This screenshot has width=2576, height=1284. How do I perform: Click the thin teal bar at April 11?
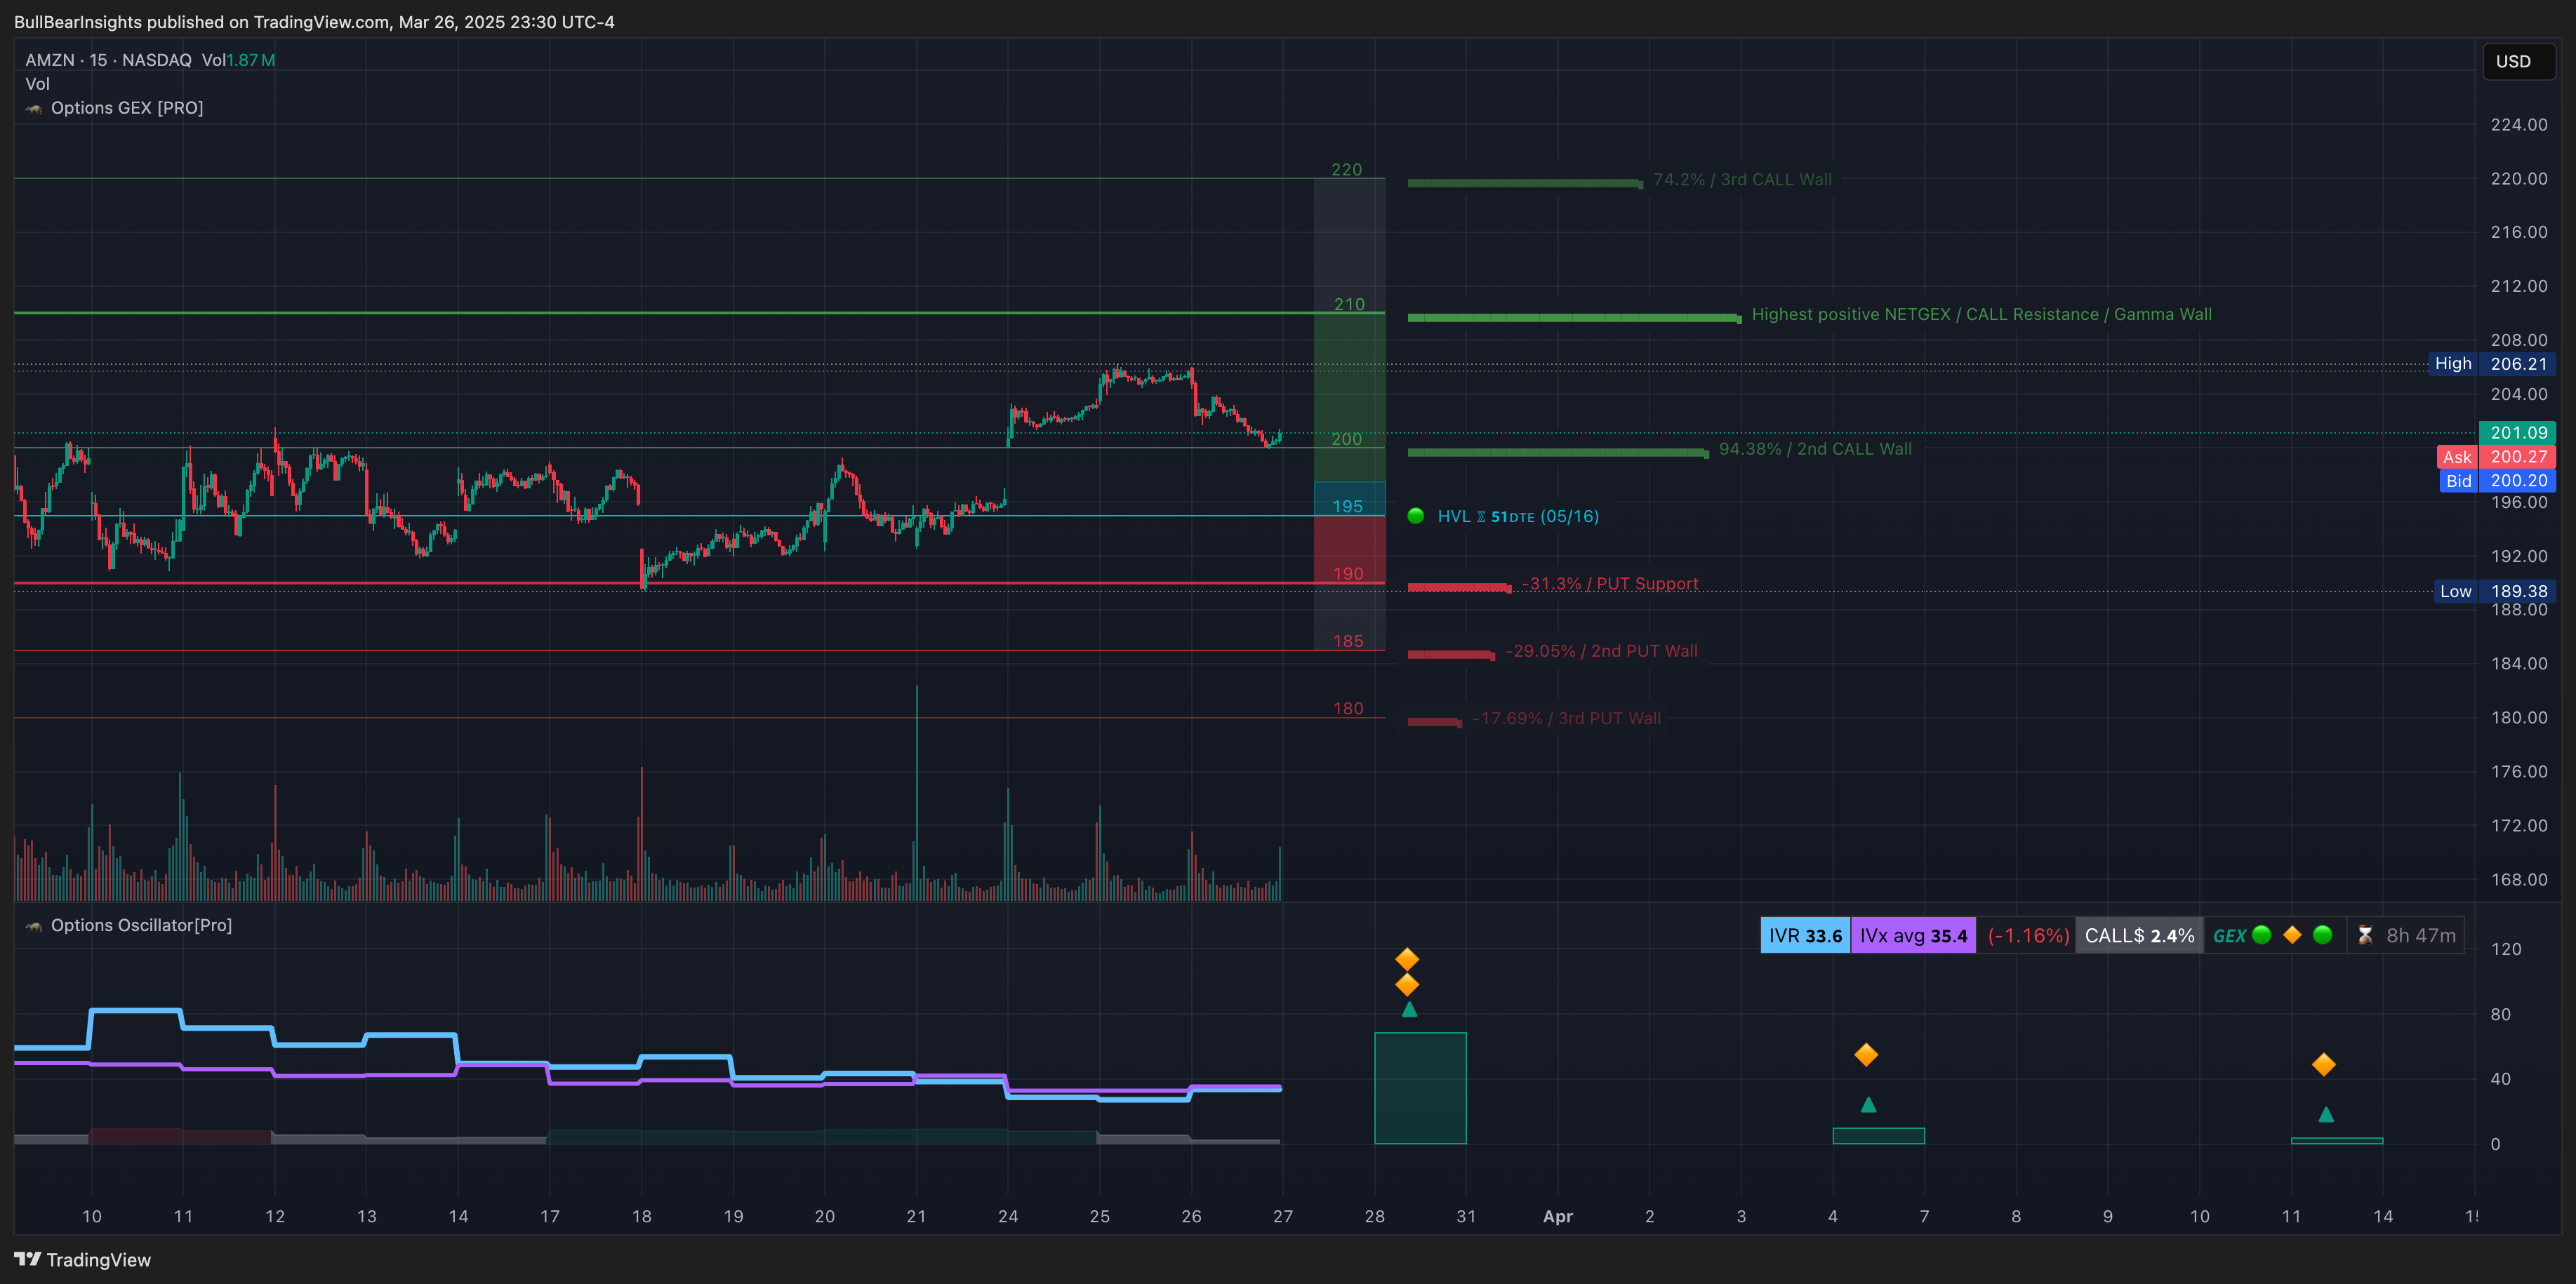coord(2336,1141)
